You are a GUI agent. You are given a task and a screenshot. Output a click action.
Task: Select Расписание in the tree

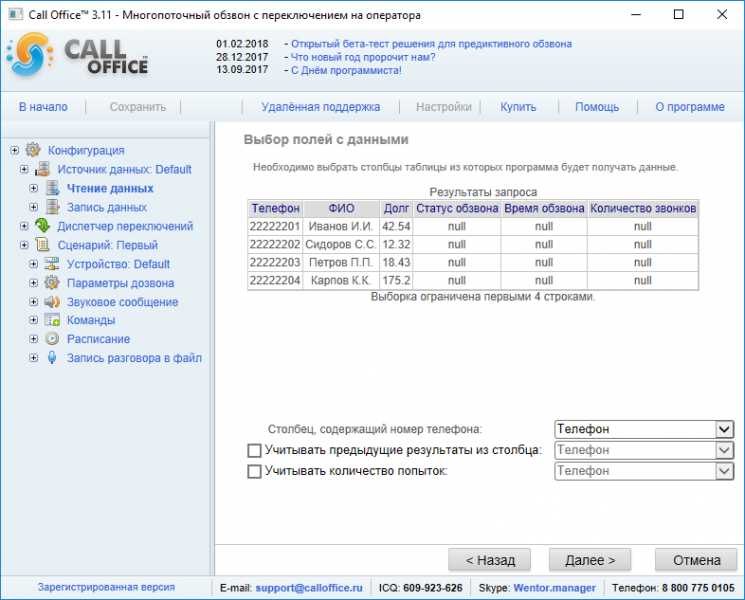[98, 339]
